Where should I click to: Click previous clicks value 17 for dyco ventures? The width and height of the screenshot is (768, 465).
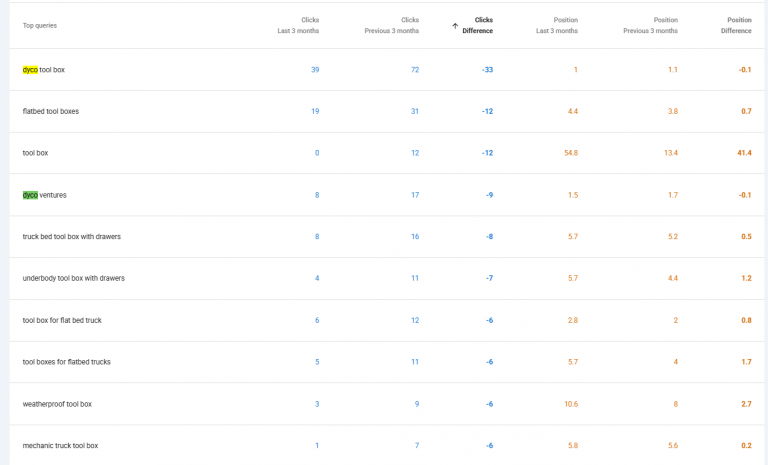pos(415,195)
